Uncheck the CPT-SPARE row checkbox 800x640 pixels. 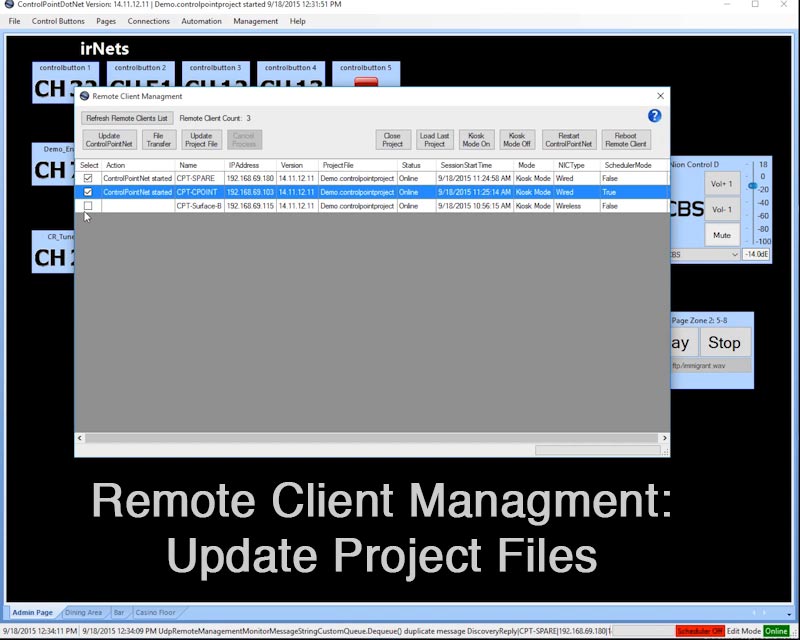(x=88, y=178)
